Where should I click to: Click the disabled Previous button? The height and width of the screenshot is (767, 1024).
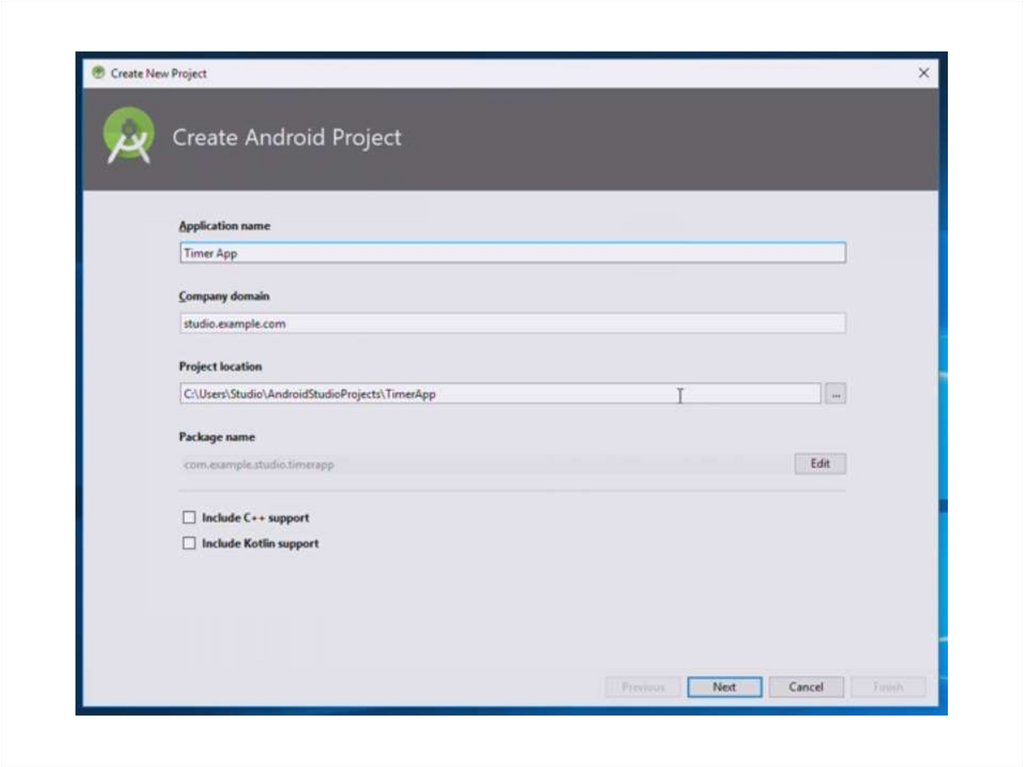pyautogui.click(x=643, y=687)
